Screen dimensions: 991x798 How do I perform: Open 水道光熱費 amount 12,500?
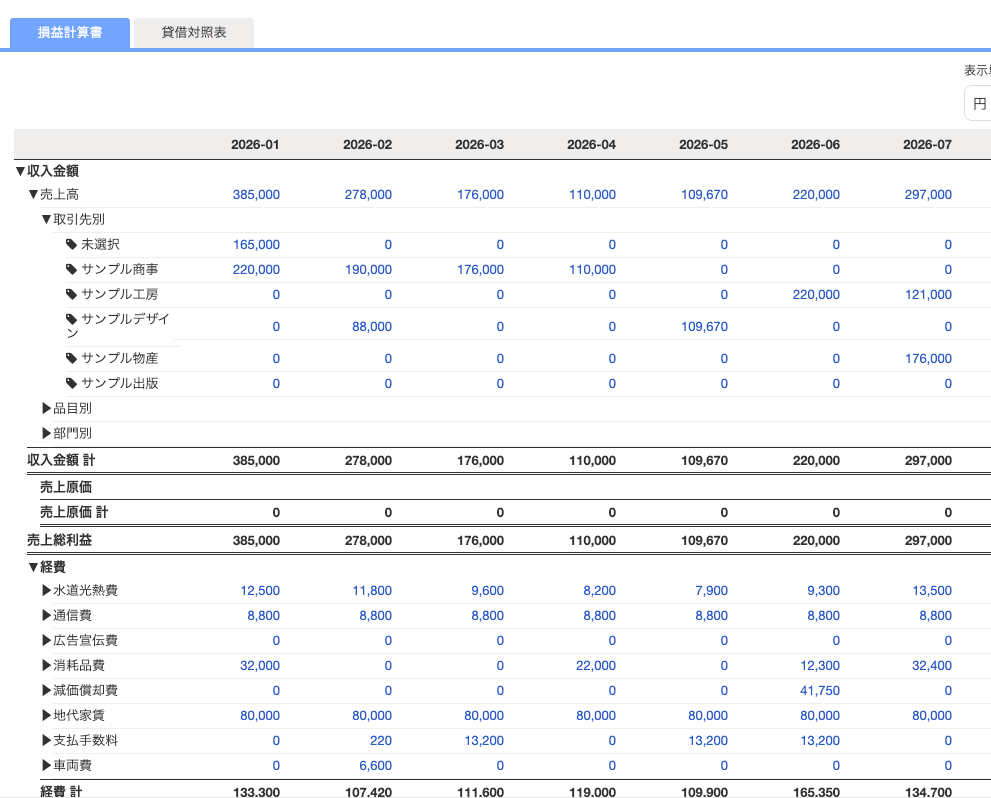[260, 591]
